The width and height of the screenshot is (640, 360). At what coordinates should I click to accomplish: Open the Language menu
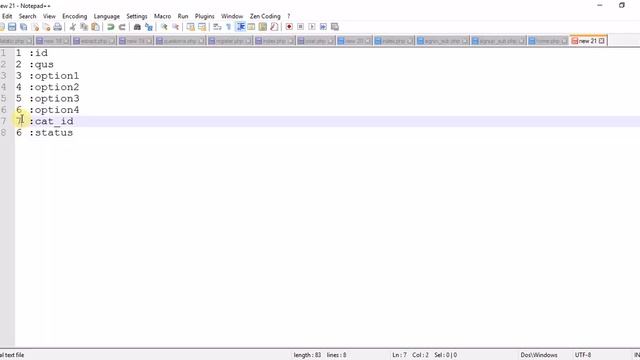pos(107,16)
